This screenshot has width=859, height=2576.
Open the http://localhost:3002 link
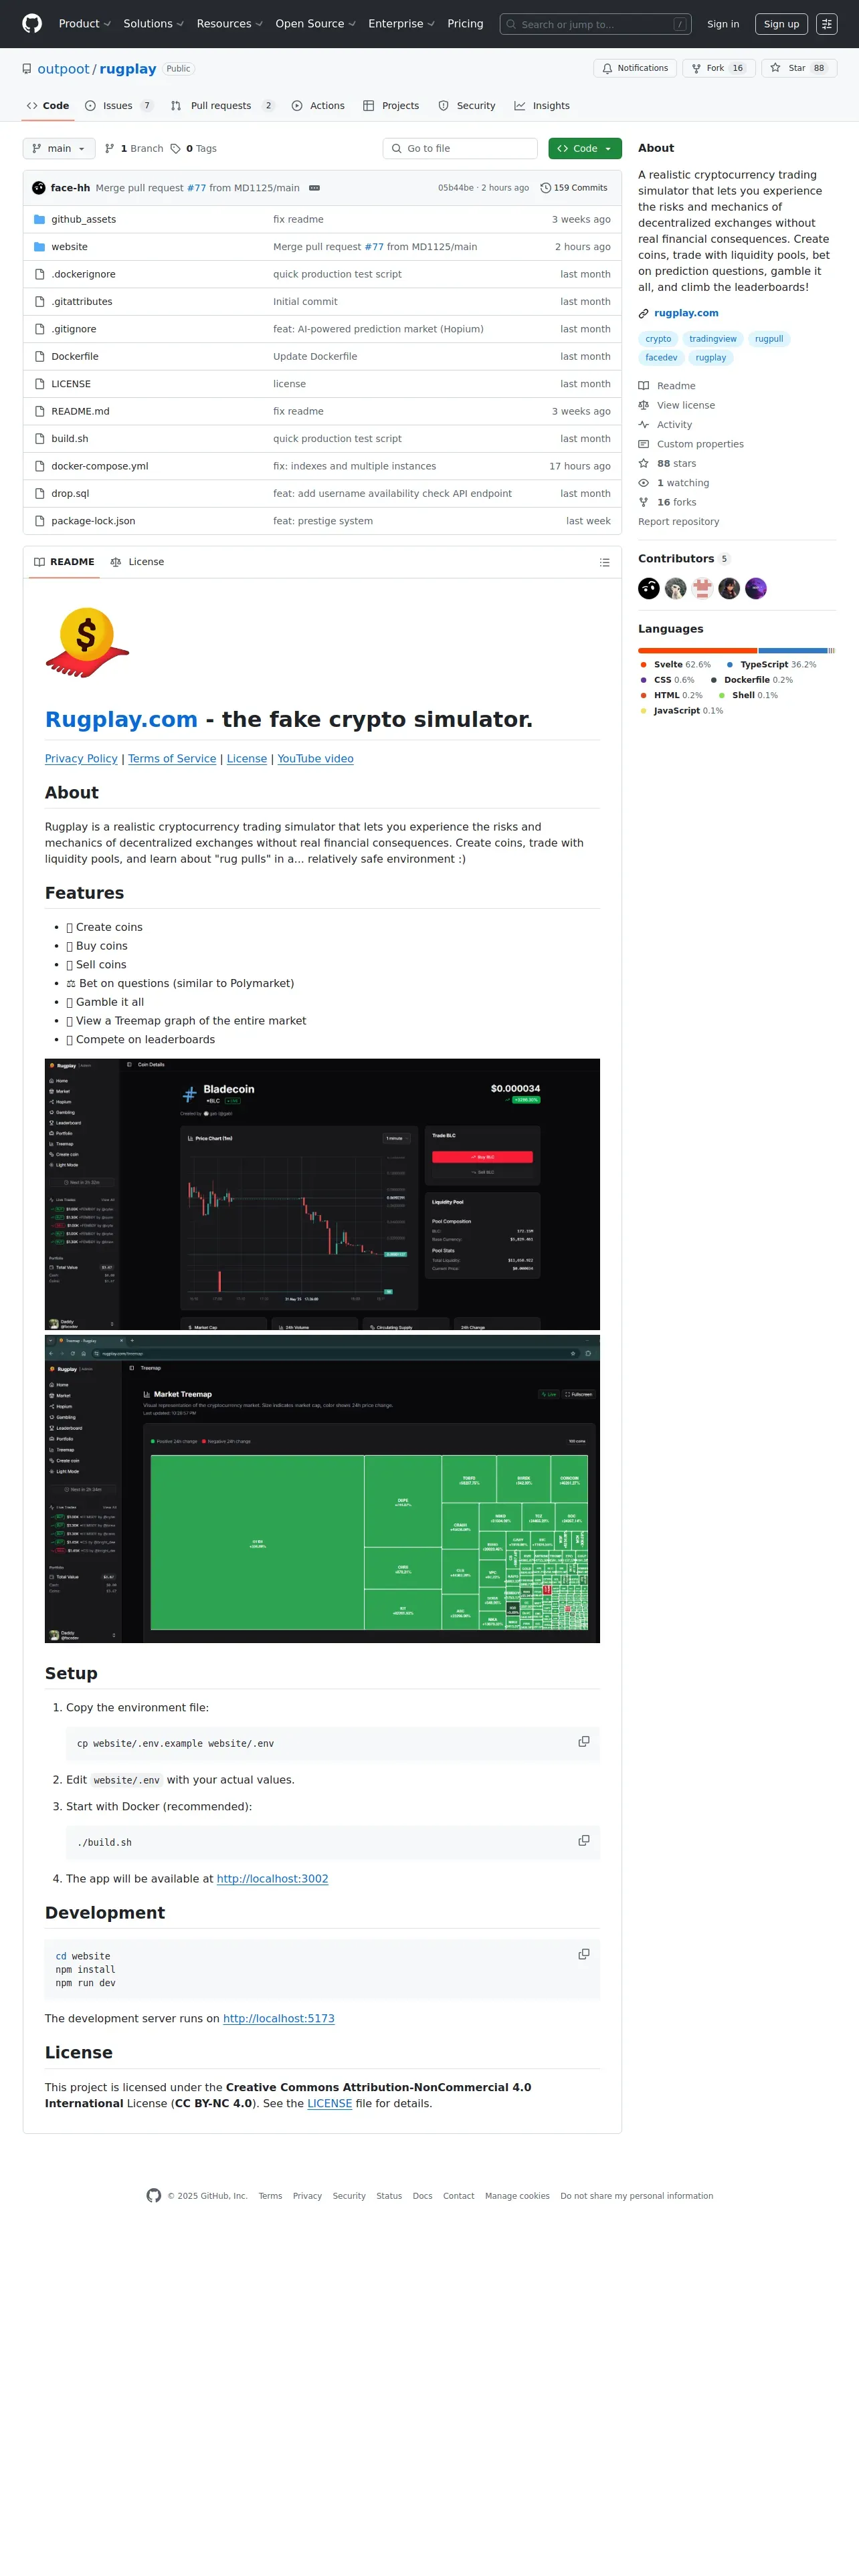(x=272, y=1879)
